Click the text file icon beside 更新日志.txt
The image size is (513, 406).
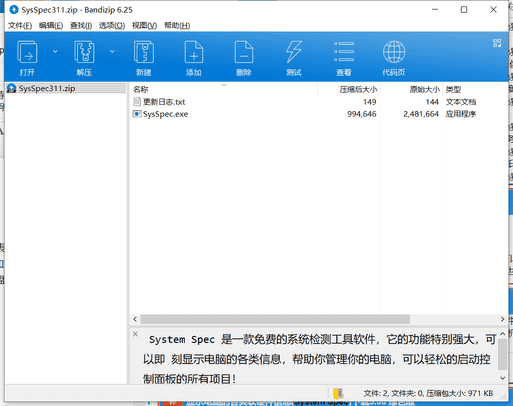pyautogui.click(x=137, y=102)
